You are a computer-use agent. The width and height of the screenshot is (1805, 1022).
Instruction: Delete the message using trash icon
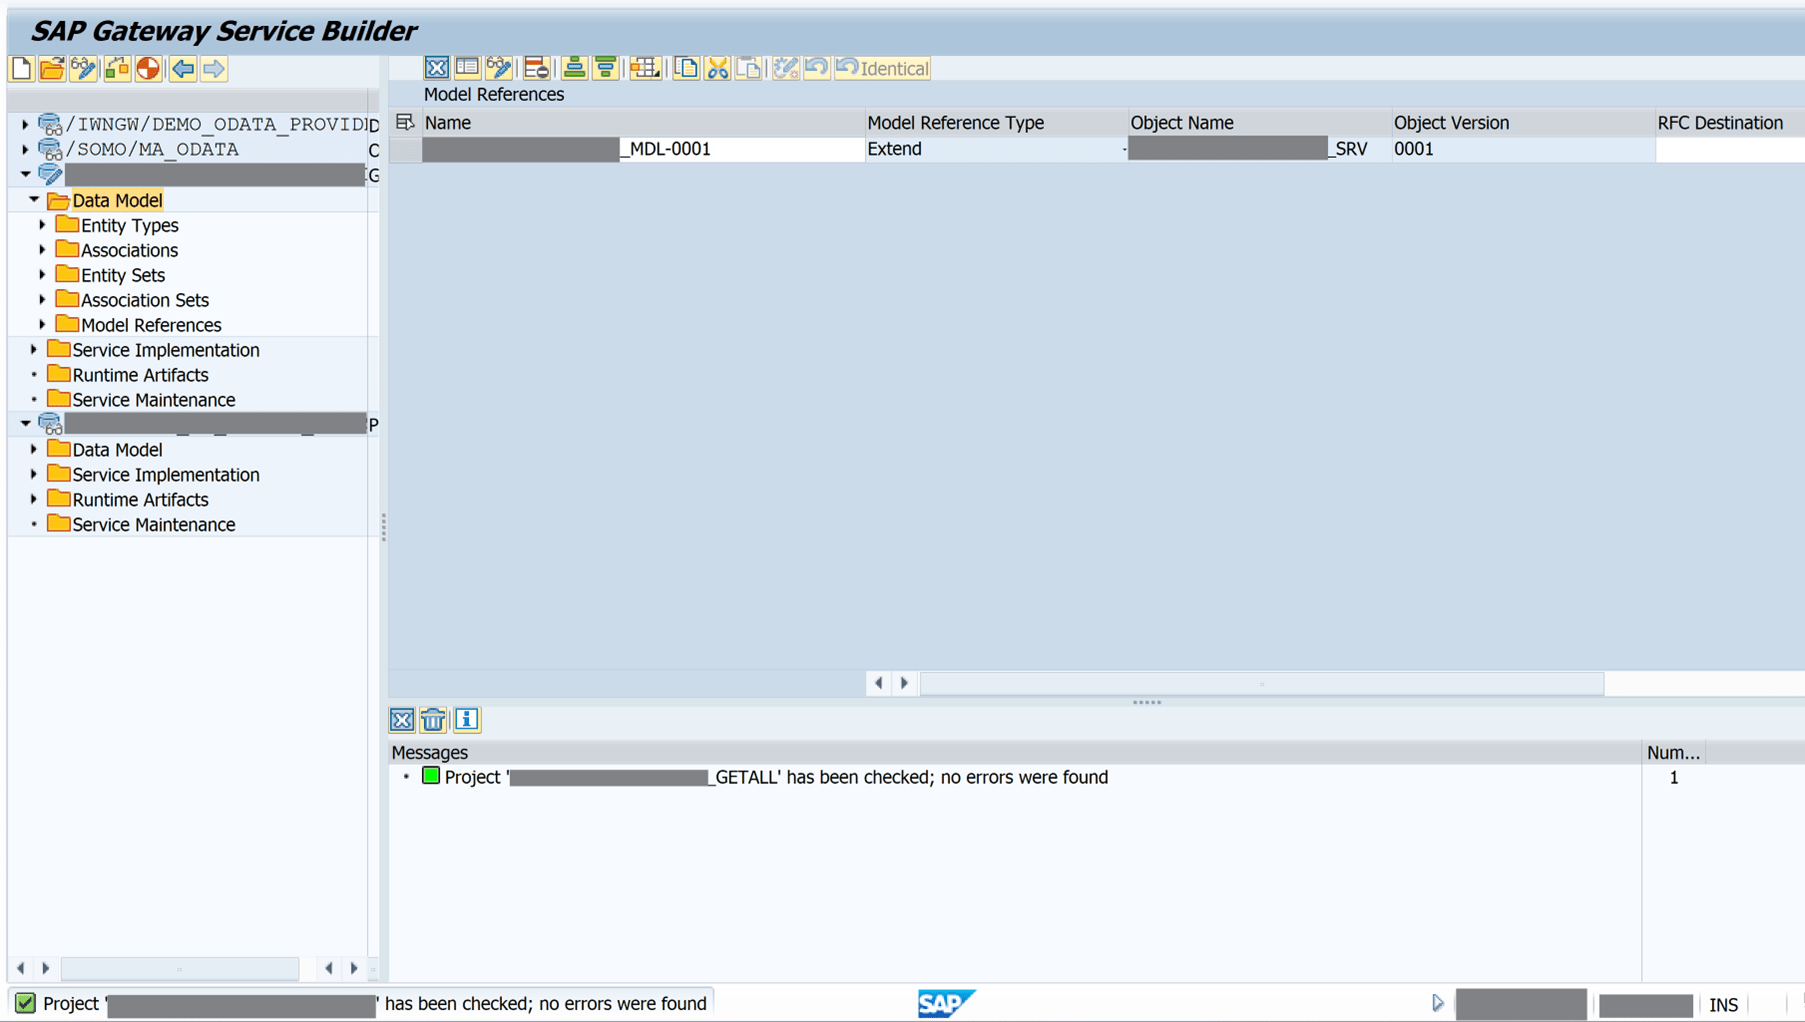click(x=433, y=719)
